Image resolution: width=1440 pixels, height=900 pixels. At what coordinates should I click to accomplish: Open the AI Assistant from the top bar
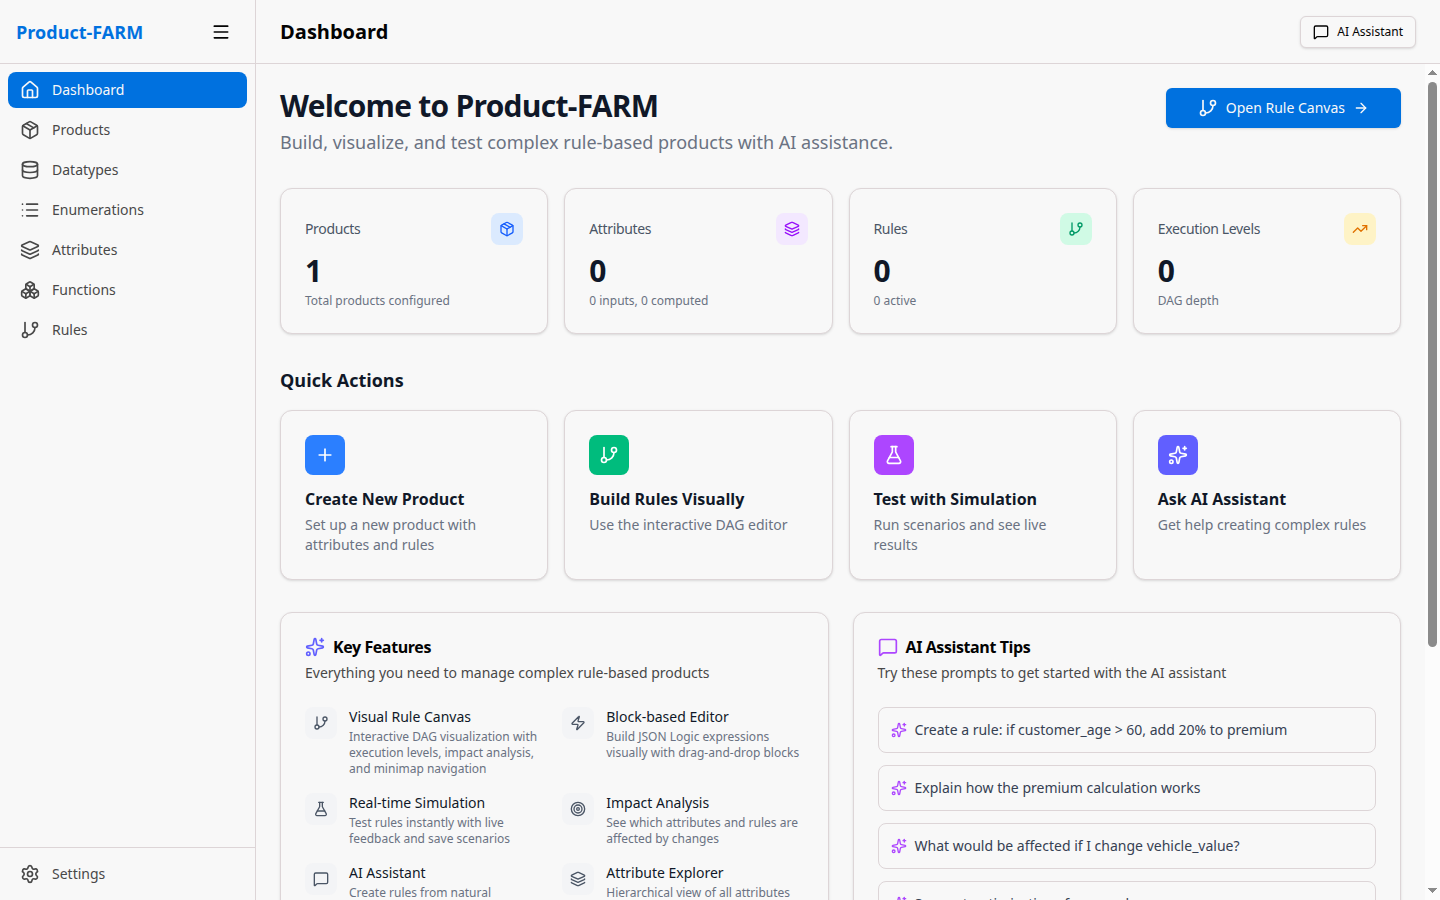click(1357, 32)
